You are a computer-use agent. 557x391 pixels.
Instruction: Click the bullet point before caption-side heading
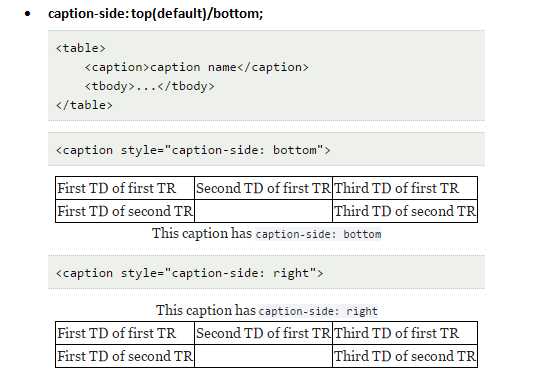(28, 14)
